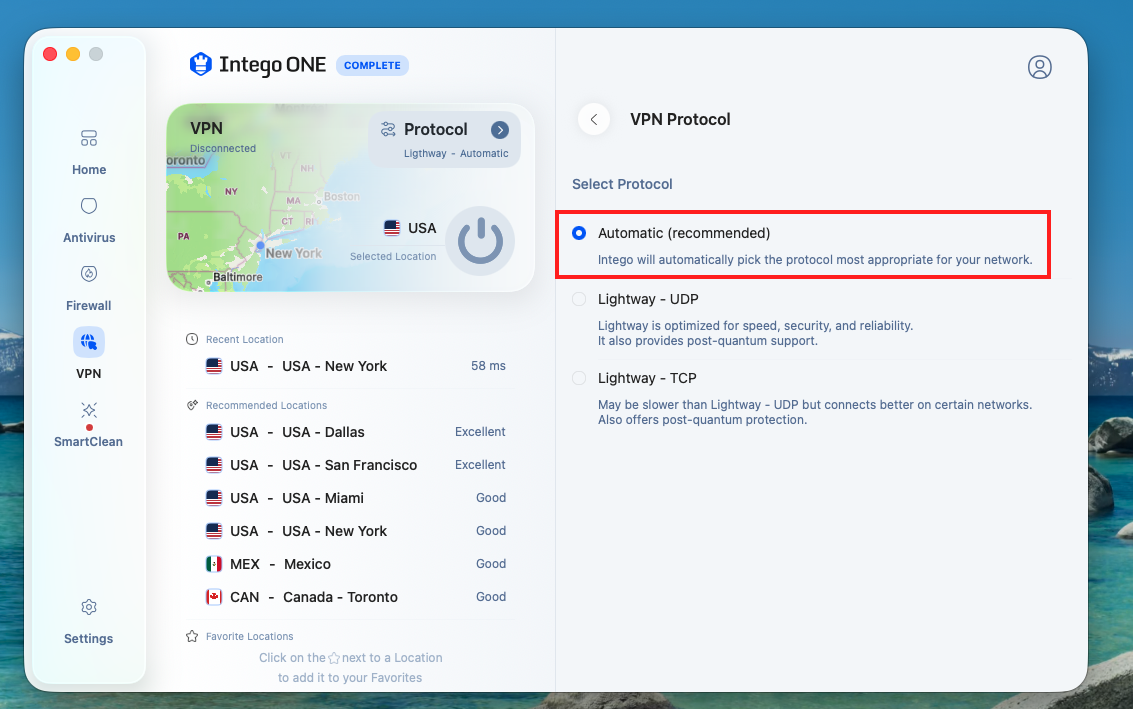Screen dimensions: 1133x709
Task: Click the Select Protocol label
Action: coord(622,184)
